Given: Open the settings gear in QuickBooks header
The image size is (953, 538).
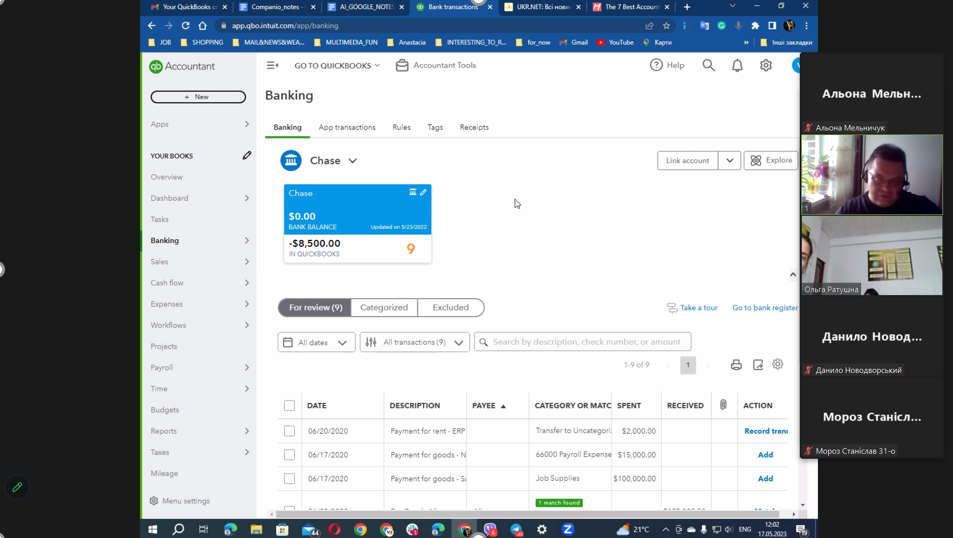Looking at the screenshot, I should [x=765, y=65].
